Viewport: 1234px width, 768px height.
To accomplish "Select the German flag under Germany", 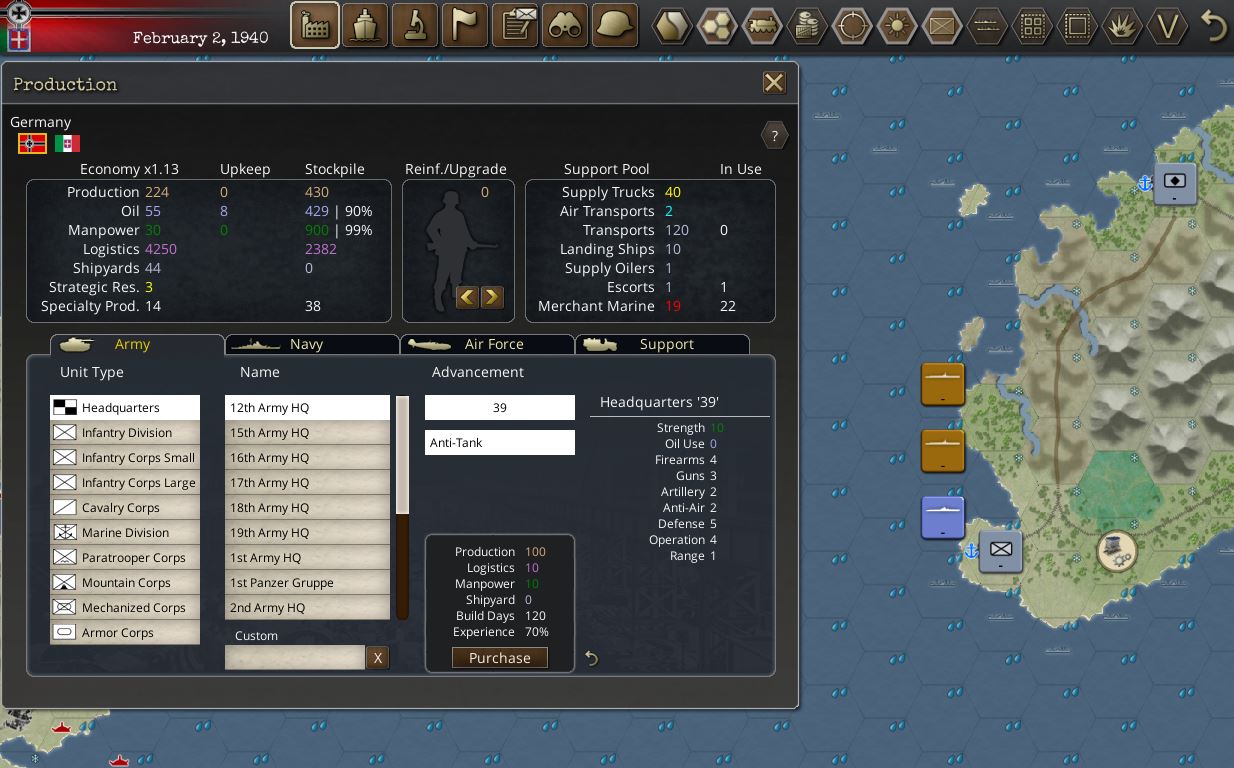I will [33, 143].
